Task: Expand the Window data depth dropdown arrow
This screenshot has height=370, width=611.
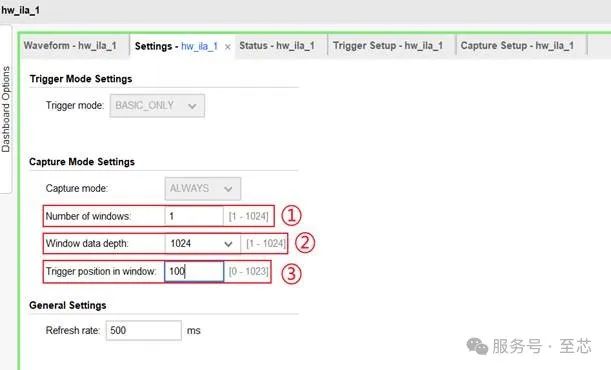Action: click(x=228, y=244)
